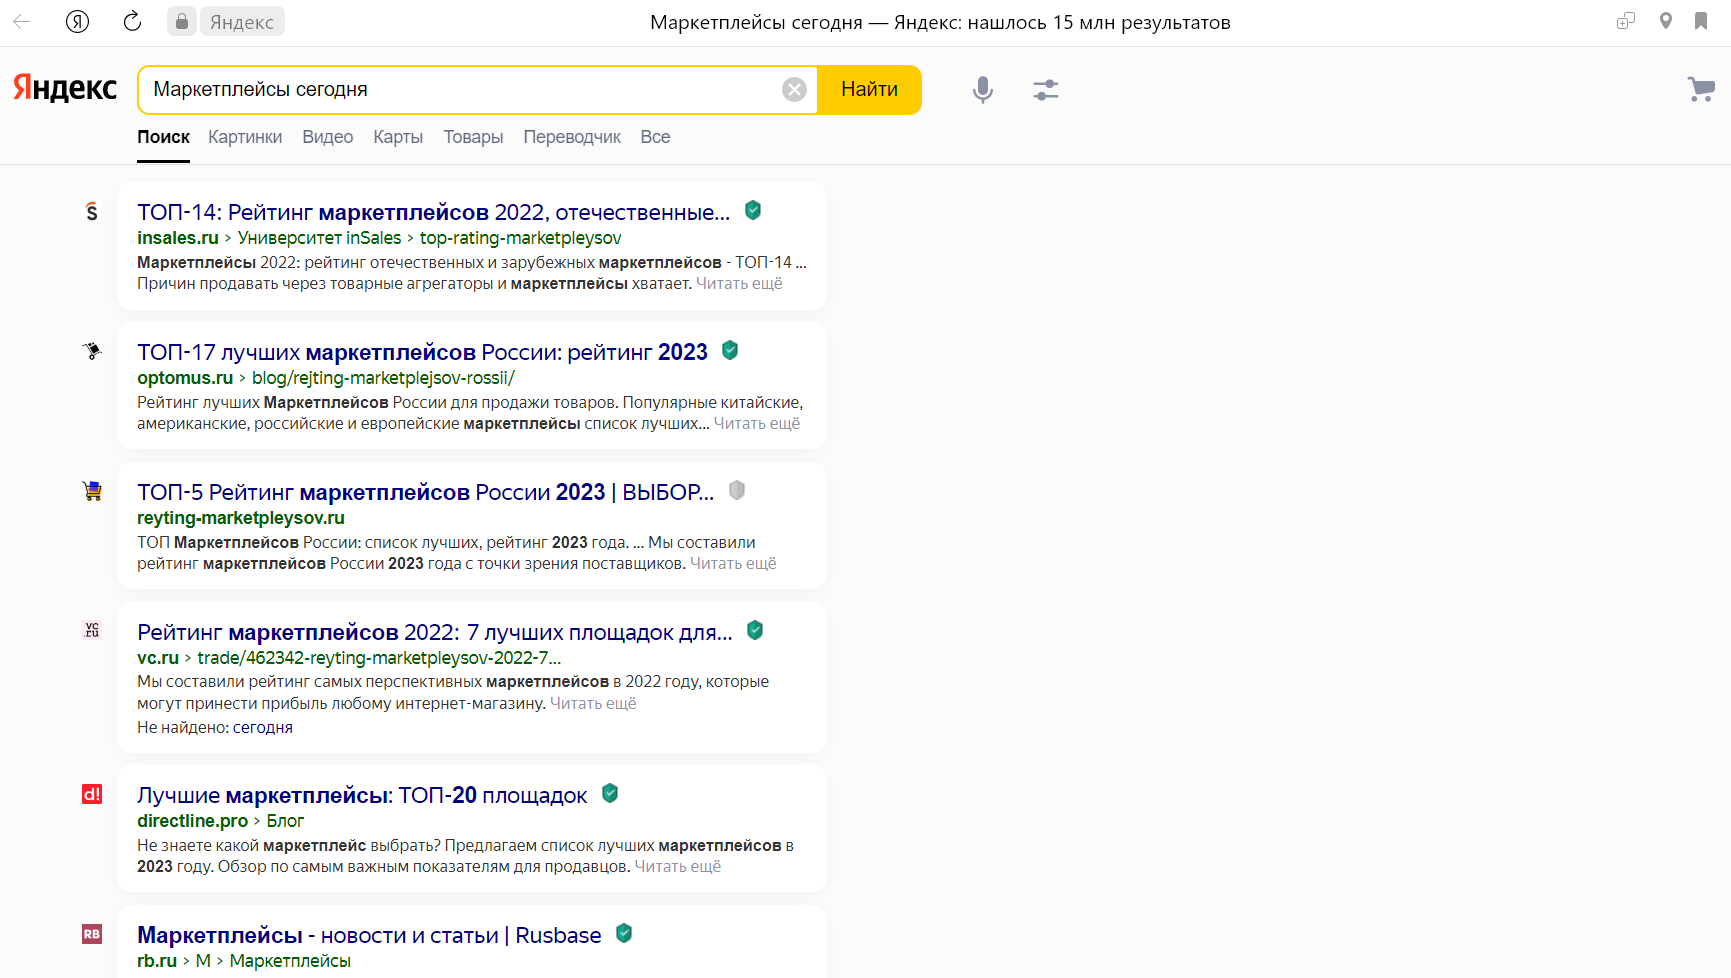Open the Переводчик tab
Viewport: 1731px width, 978px height.
click(572, 137)
